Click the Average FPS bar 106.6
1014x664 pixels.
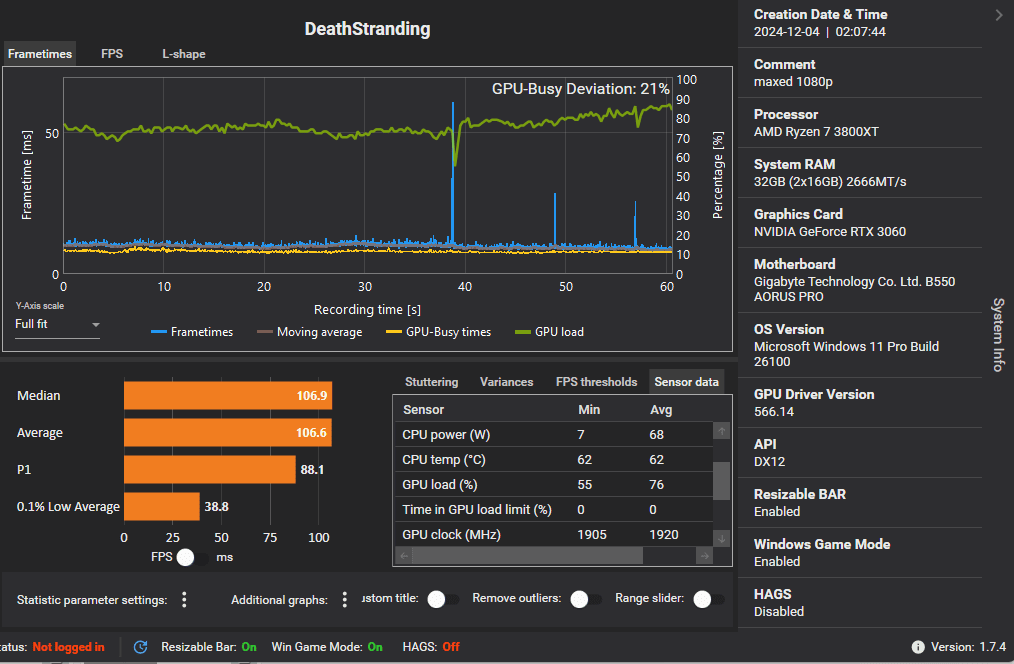pyautogui.click(x=228, y=433)
